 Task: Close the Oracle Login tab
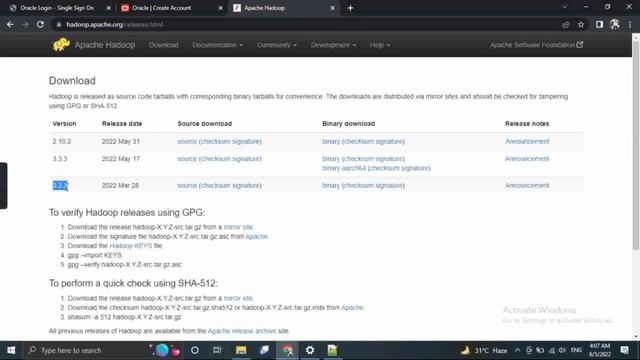point(108,8)
